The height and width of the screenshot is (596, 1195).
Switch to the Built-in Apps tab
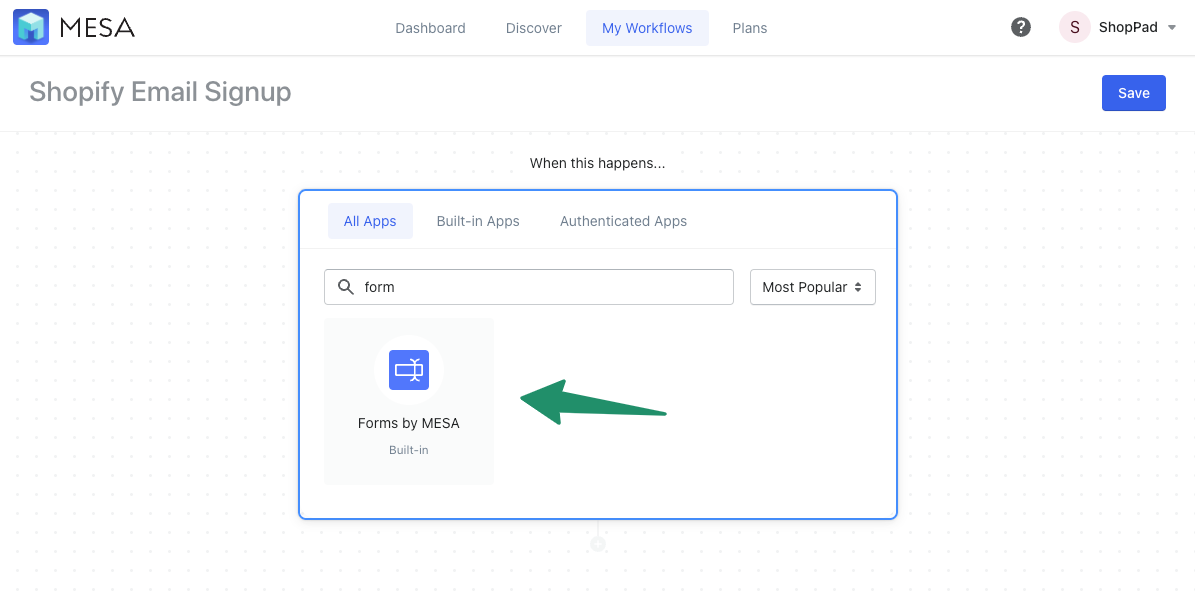478,221
